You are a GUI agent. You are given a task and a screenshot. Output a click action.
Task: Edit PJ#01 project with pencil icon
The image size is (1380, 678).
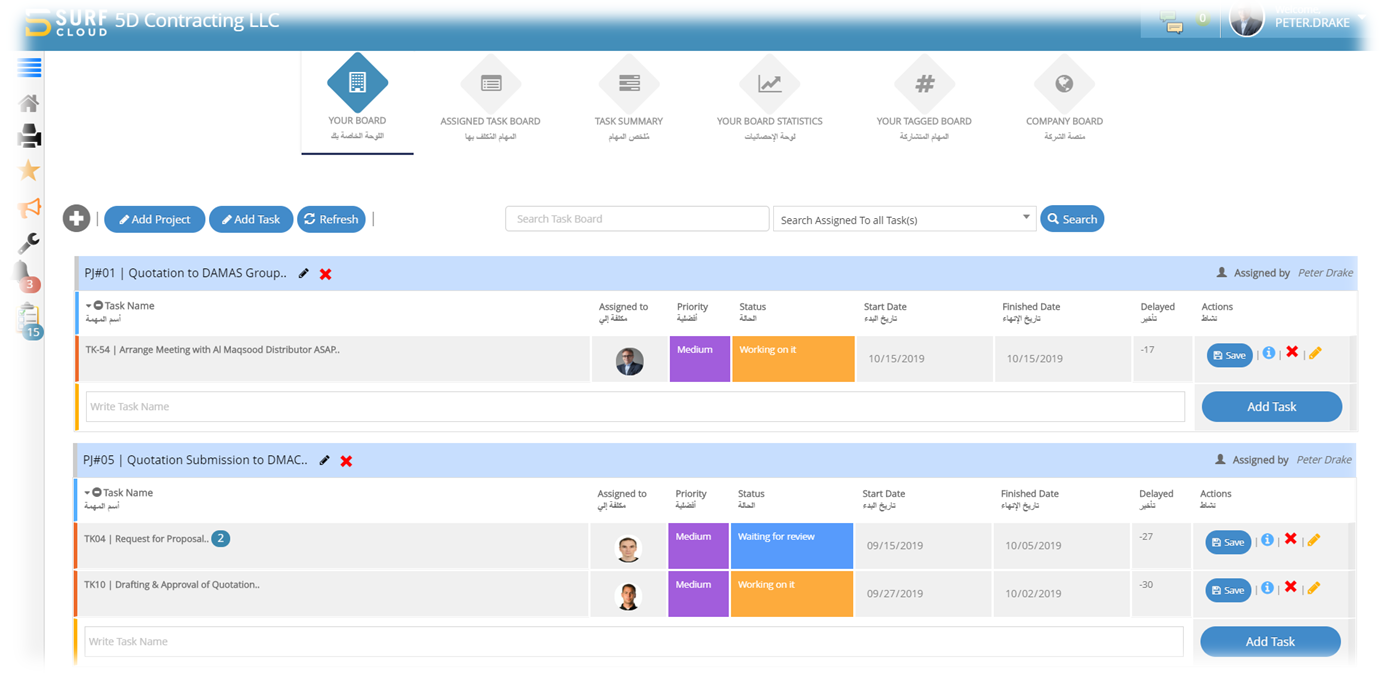304,273
